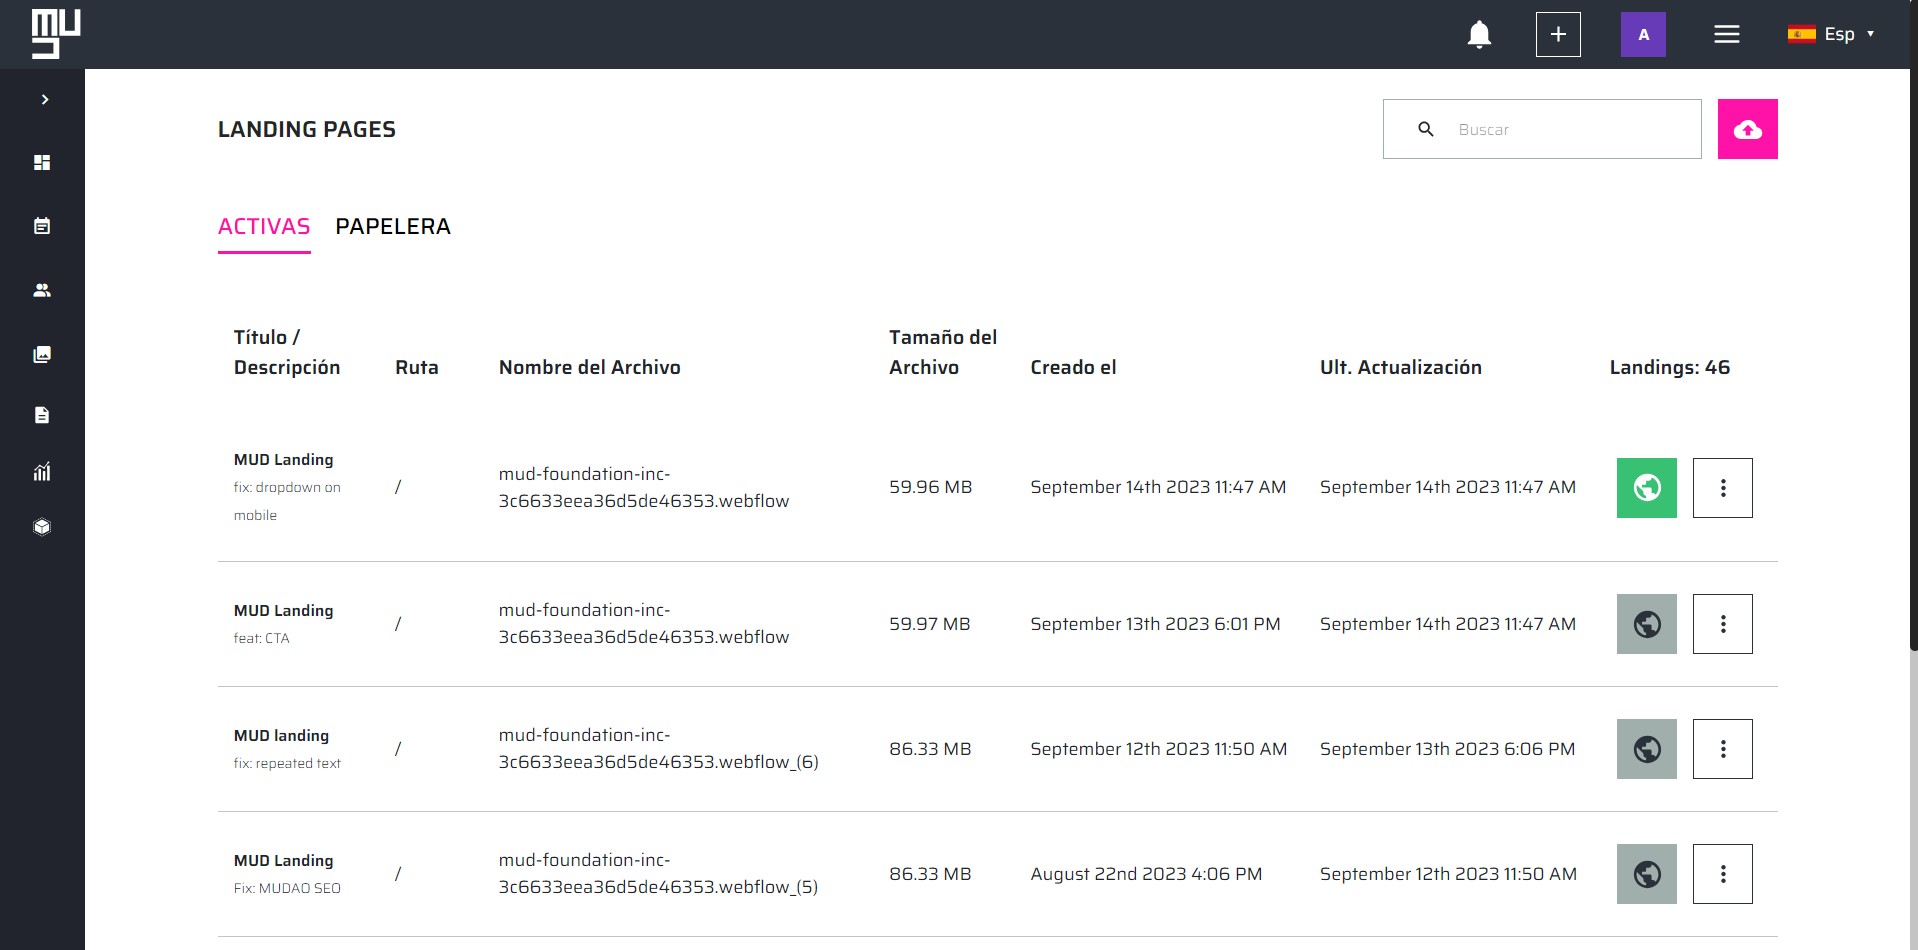Open the purple user avatar A
The width and height of the screenshot is (1918, 950).
[x=1643, y=34]
